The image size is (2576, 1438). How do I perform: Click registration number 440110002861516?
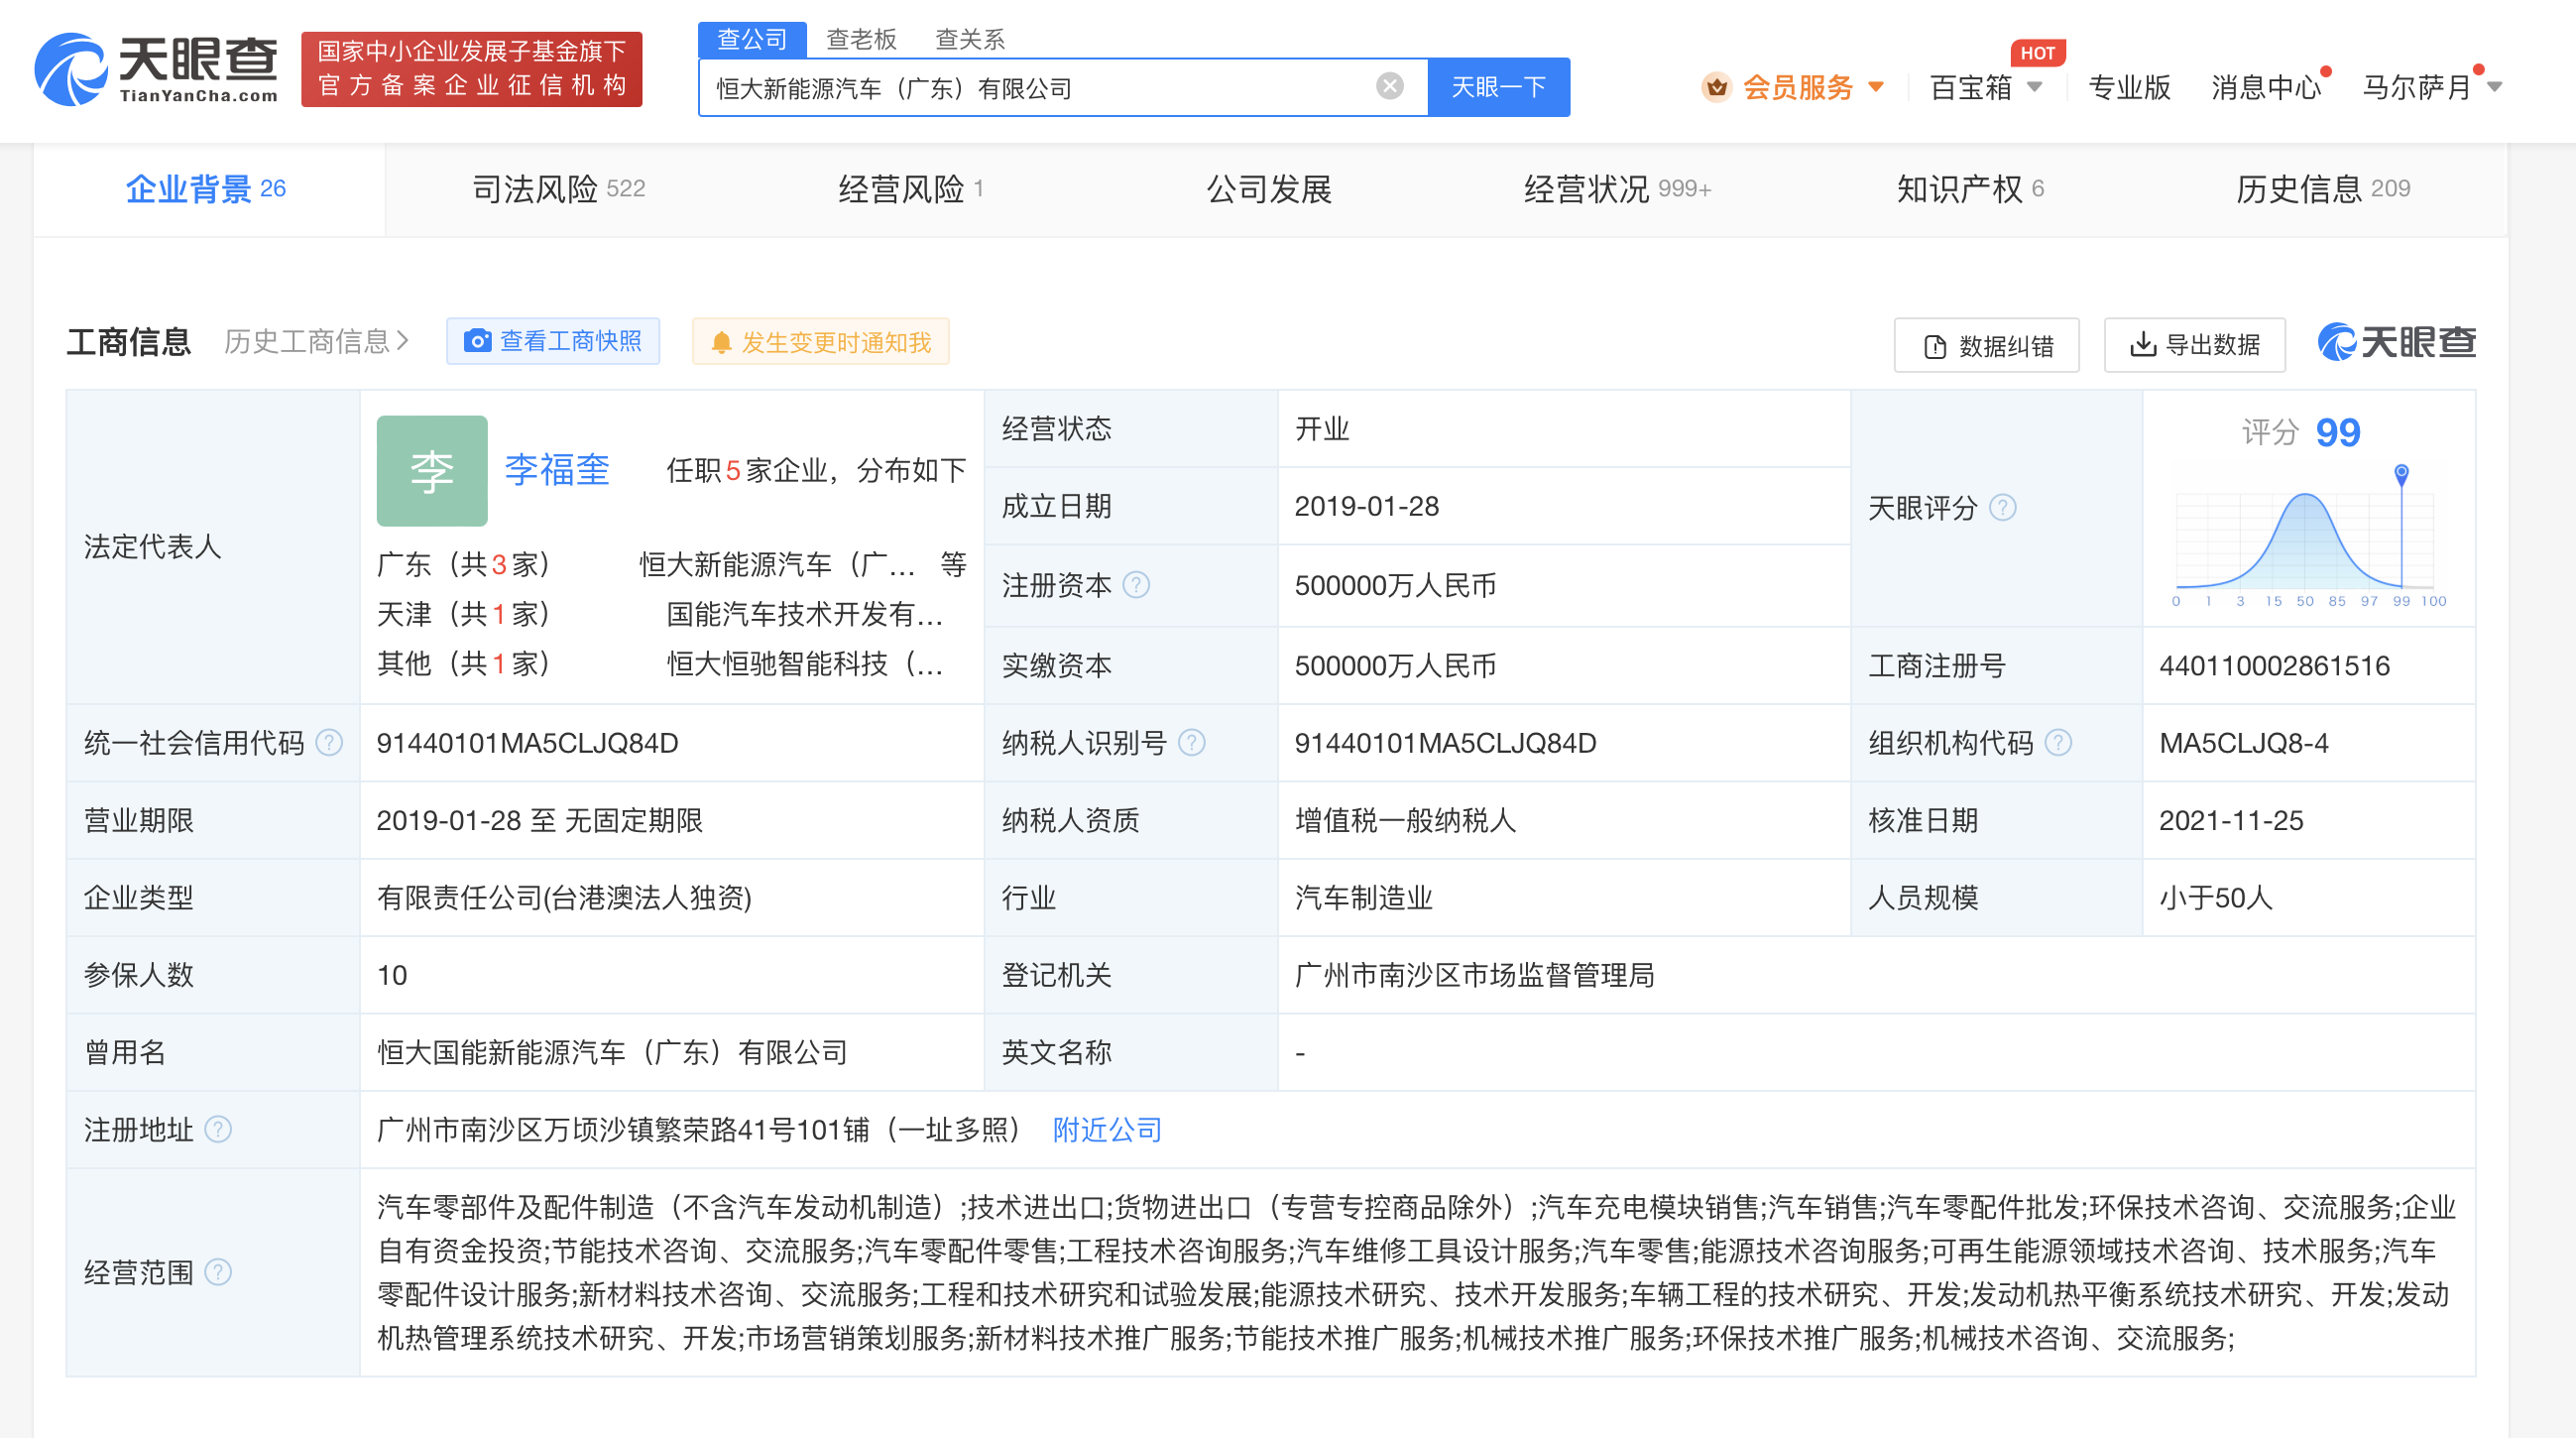point(2274,666)
